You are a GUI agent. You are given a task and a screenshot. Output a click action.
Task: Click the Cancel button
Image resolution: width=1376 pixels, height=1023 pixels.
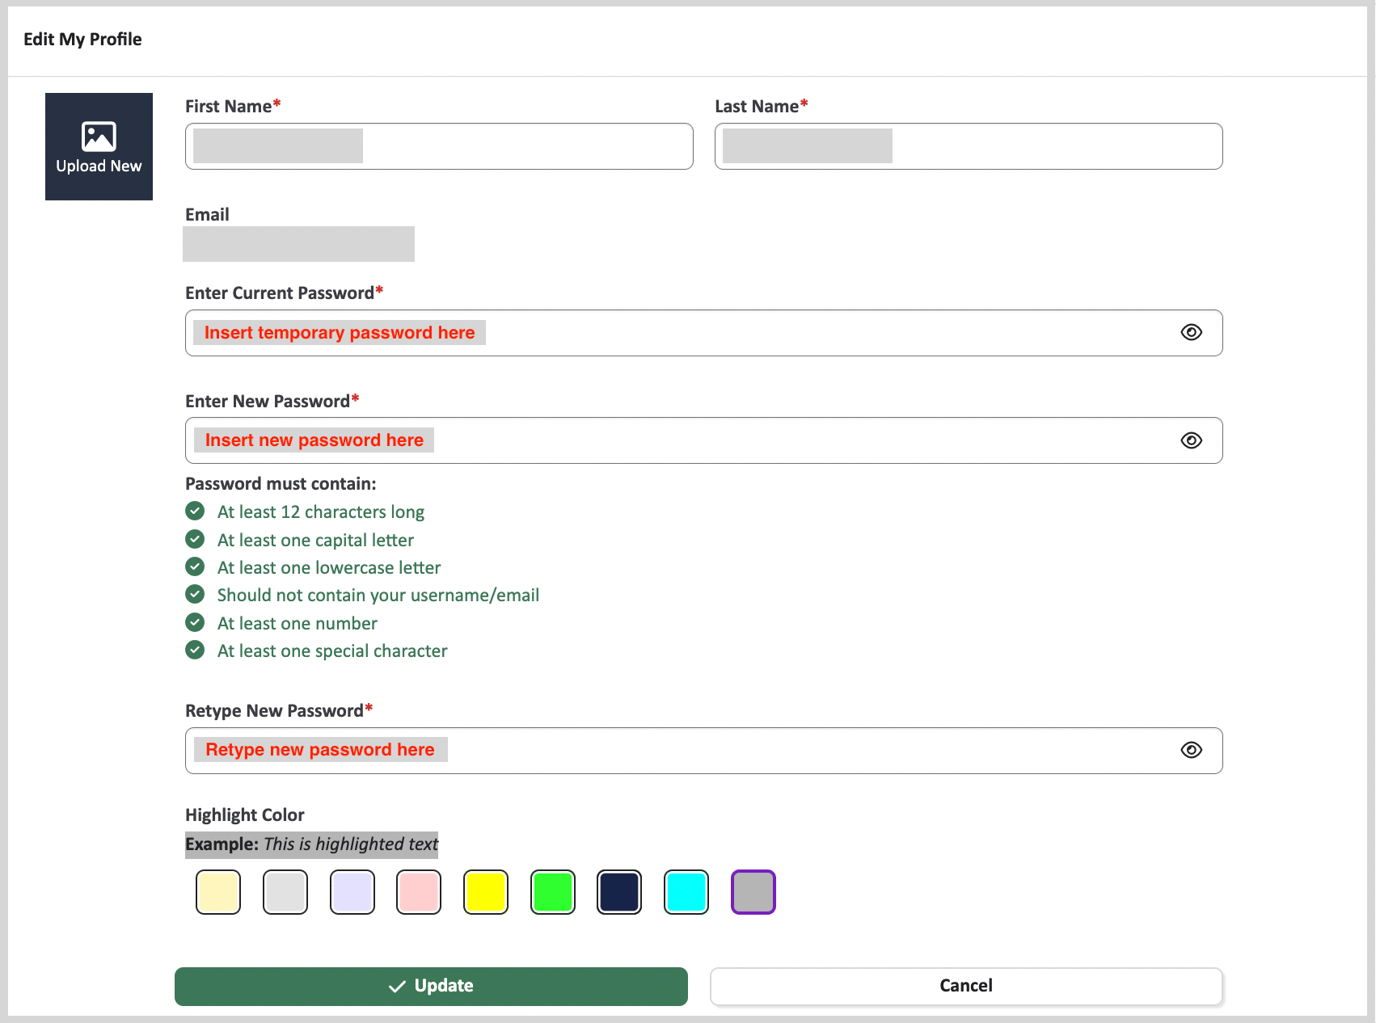[x=965, y=985]
